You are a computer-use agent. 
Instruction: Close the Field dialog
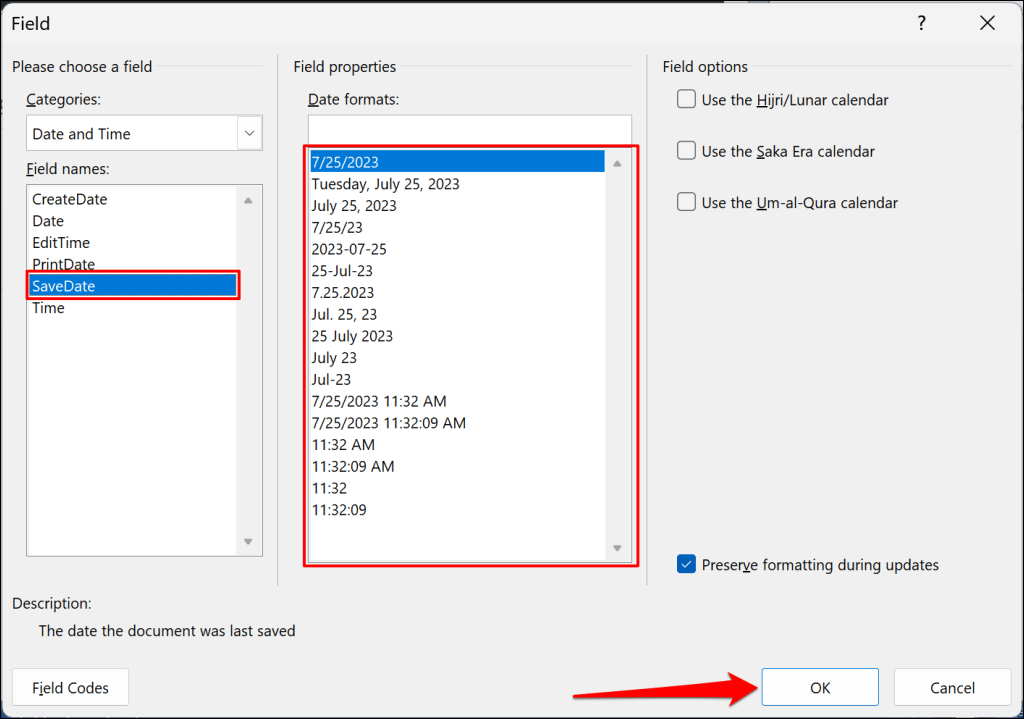click(988, 22)
